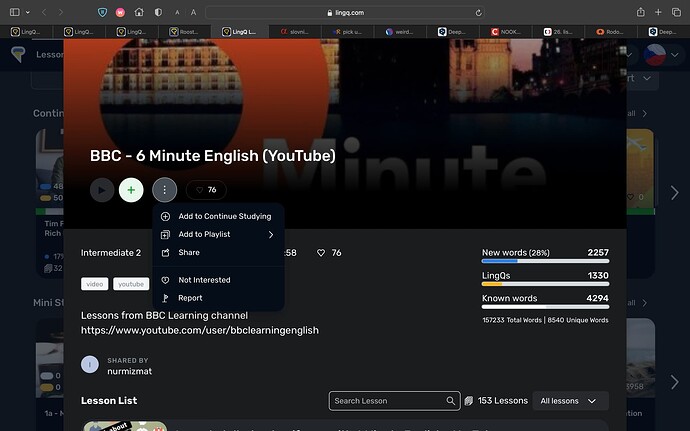This screenshot has height=431, width=690.
Task: Select Not Interested menu entry
Action: pos(218,280)
